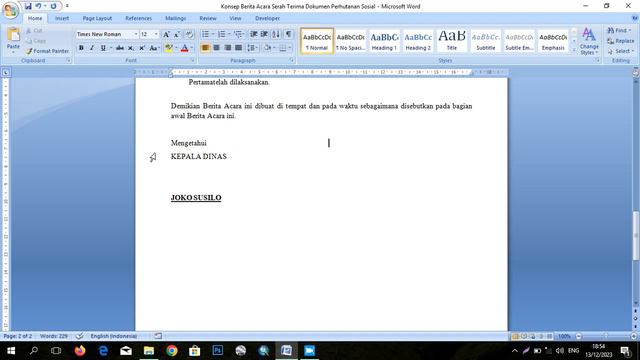
Task: Toggle Underline formatting
Action: tap(103, 48)
